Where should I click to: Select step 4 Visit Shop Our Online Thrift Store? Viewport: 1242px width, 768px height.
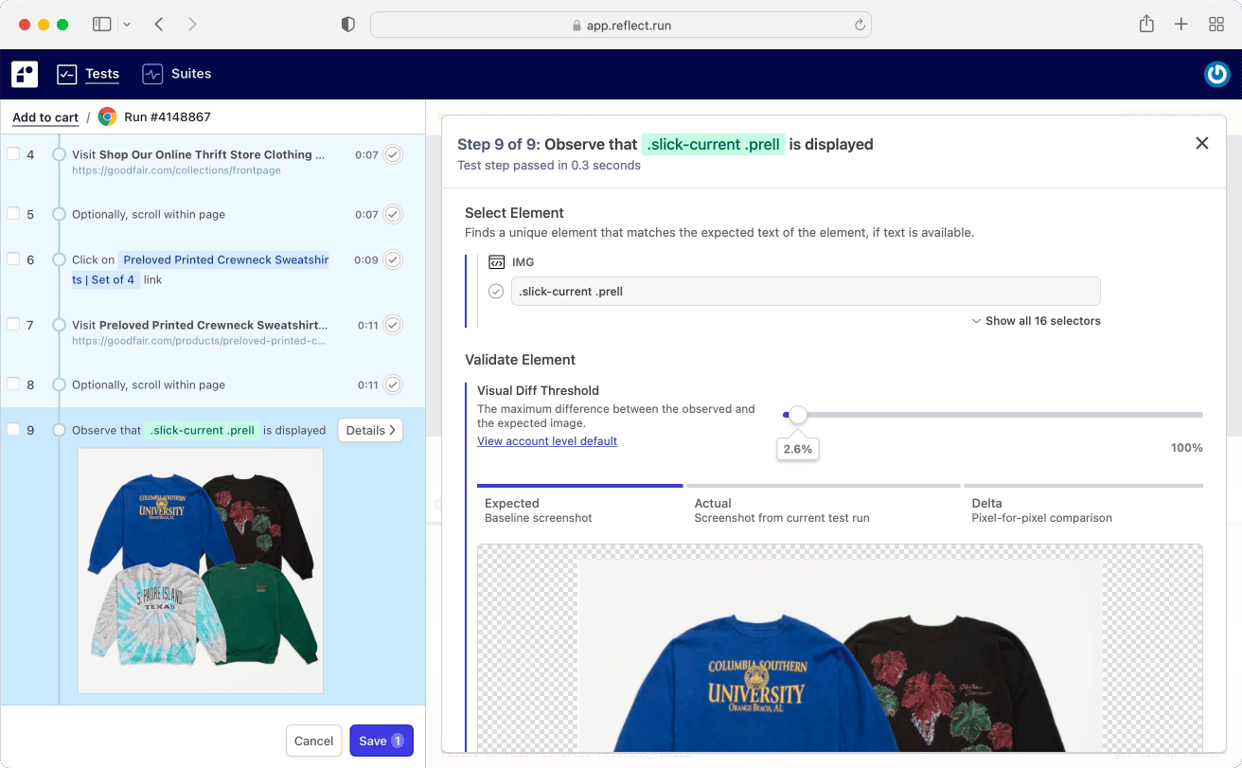pyautogui.click(x=198, y=155)
